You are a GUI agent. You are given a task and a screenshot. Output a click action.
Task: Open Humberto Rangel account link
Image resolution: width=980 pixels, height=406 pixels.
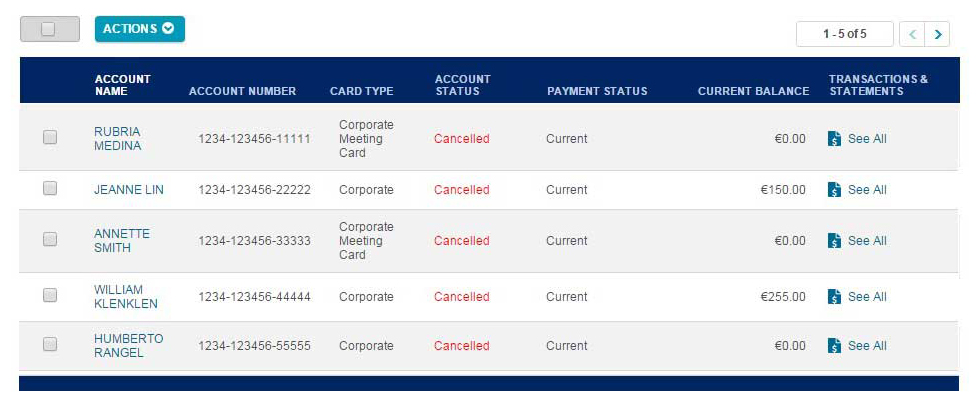click(x=128, y=345)
